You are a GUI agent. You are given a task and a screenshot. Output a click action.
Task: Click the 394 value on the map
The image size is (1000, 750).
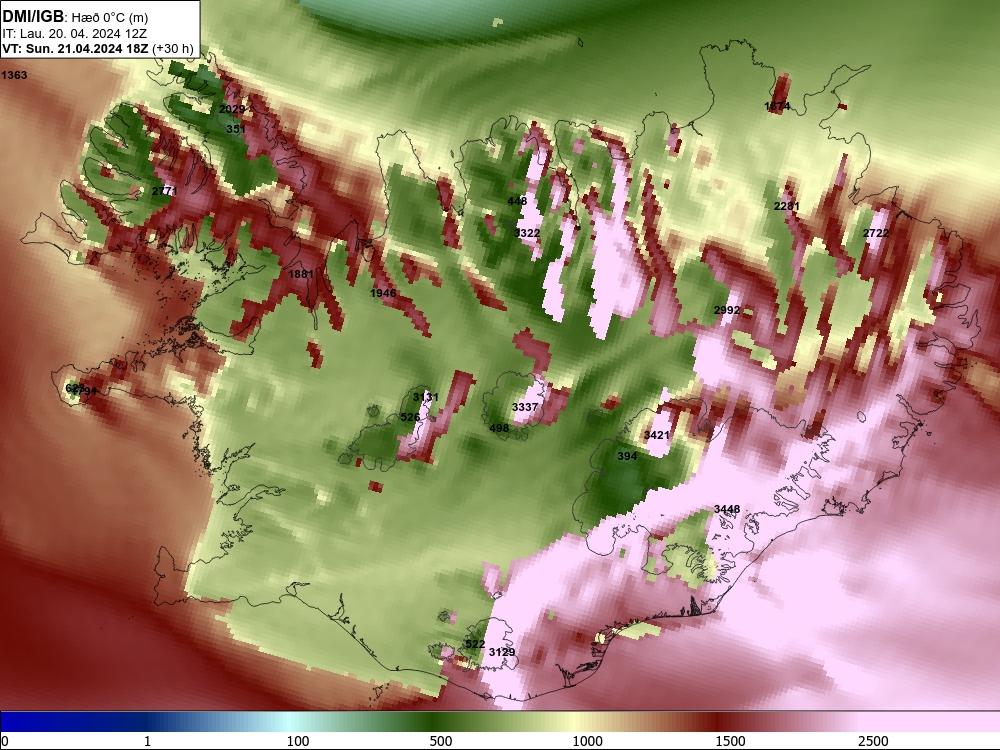tap(628, 456)
